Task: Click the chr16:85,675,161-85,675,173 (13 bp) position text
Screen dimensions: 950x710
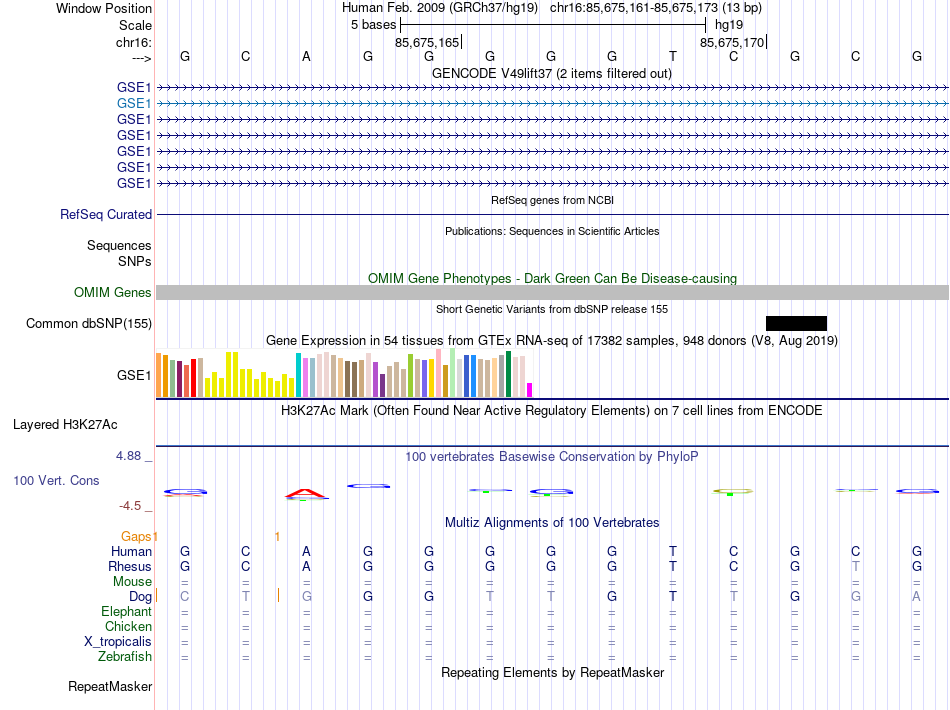Action: tap(656, 8)
